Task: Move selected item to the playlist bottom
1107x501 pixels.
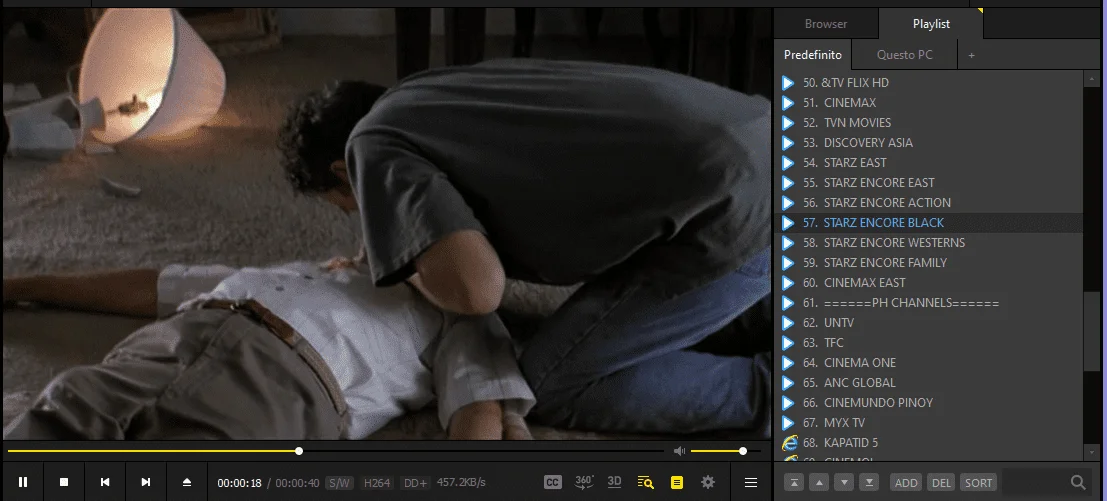Action: (x=870, y=483)
